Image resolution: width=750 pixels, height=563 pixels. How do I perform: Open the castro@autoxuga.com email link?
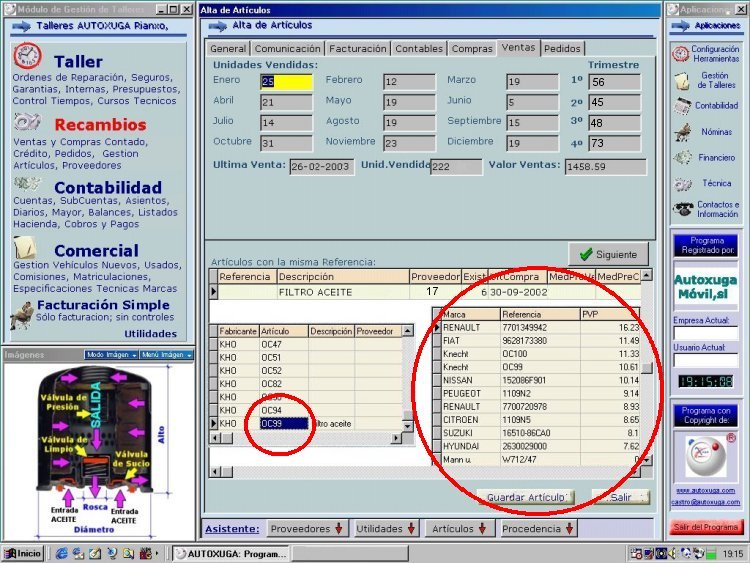tap(706, 502)
